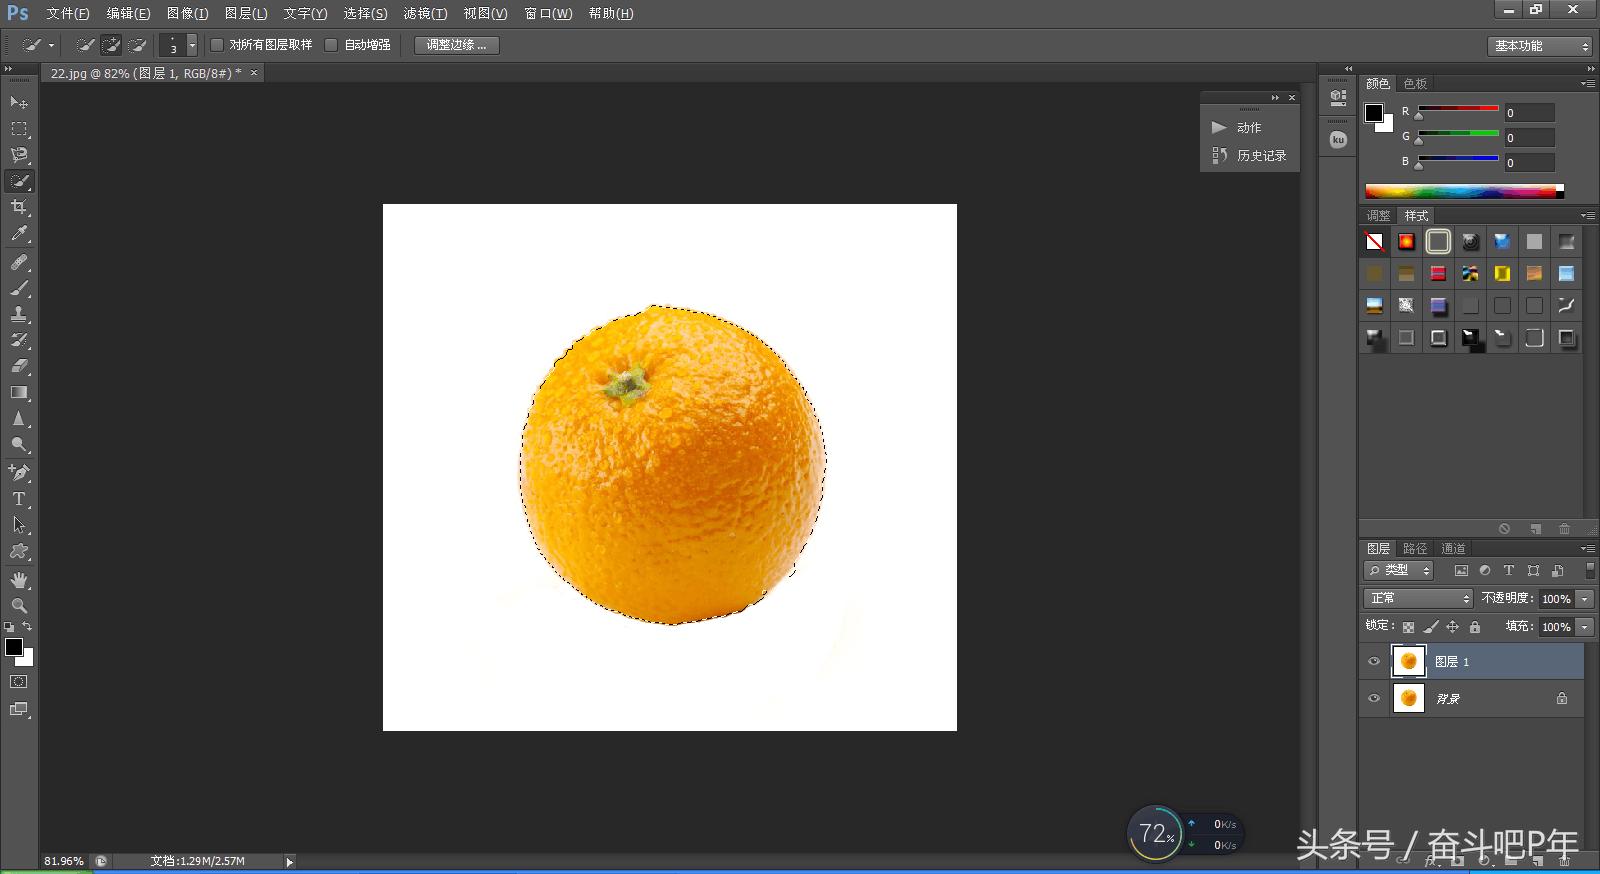Click the 调整边缘 button
Screen dimensions: 1600x874
[x=456, y=45]
